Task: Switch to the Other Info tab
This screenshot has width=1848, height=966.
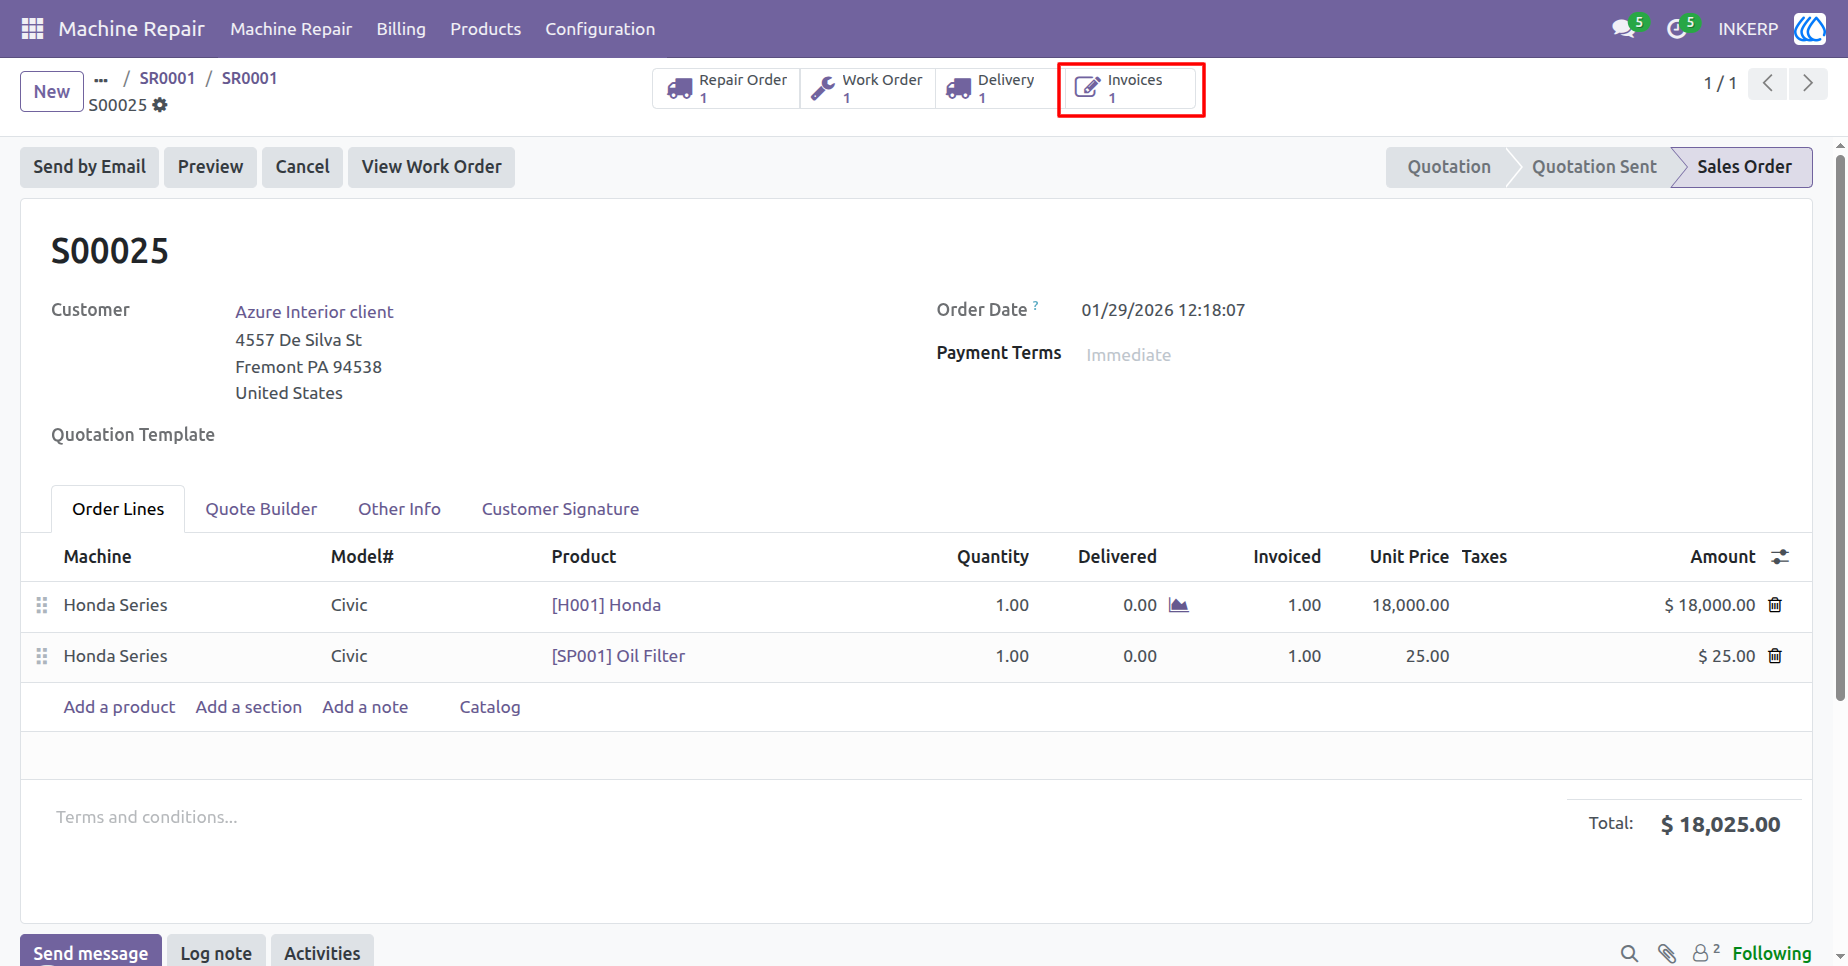Action: [399, 509]
